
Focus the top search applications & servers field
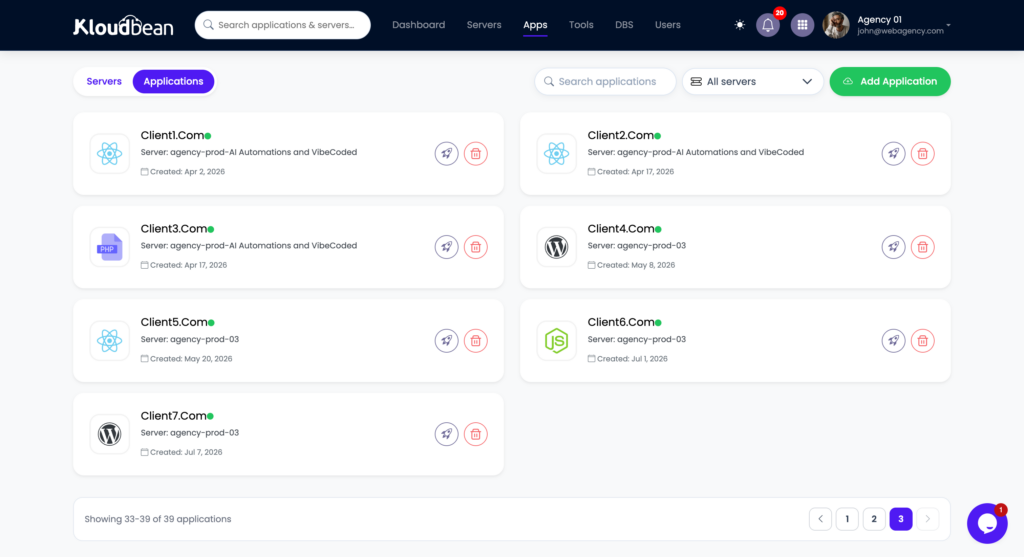pyautogui.click(x=283, y=25)
